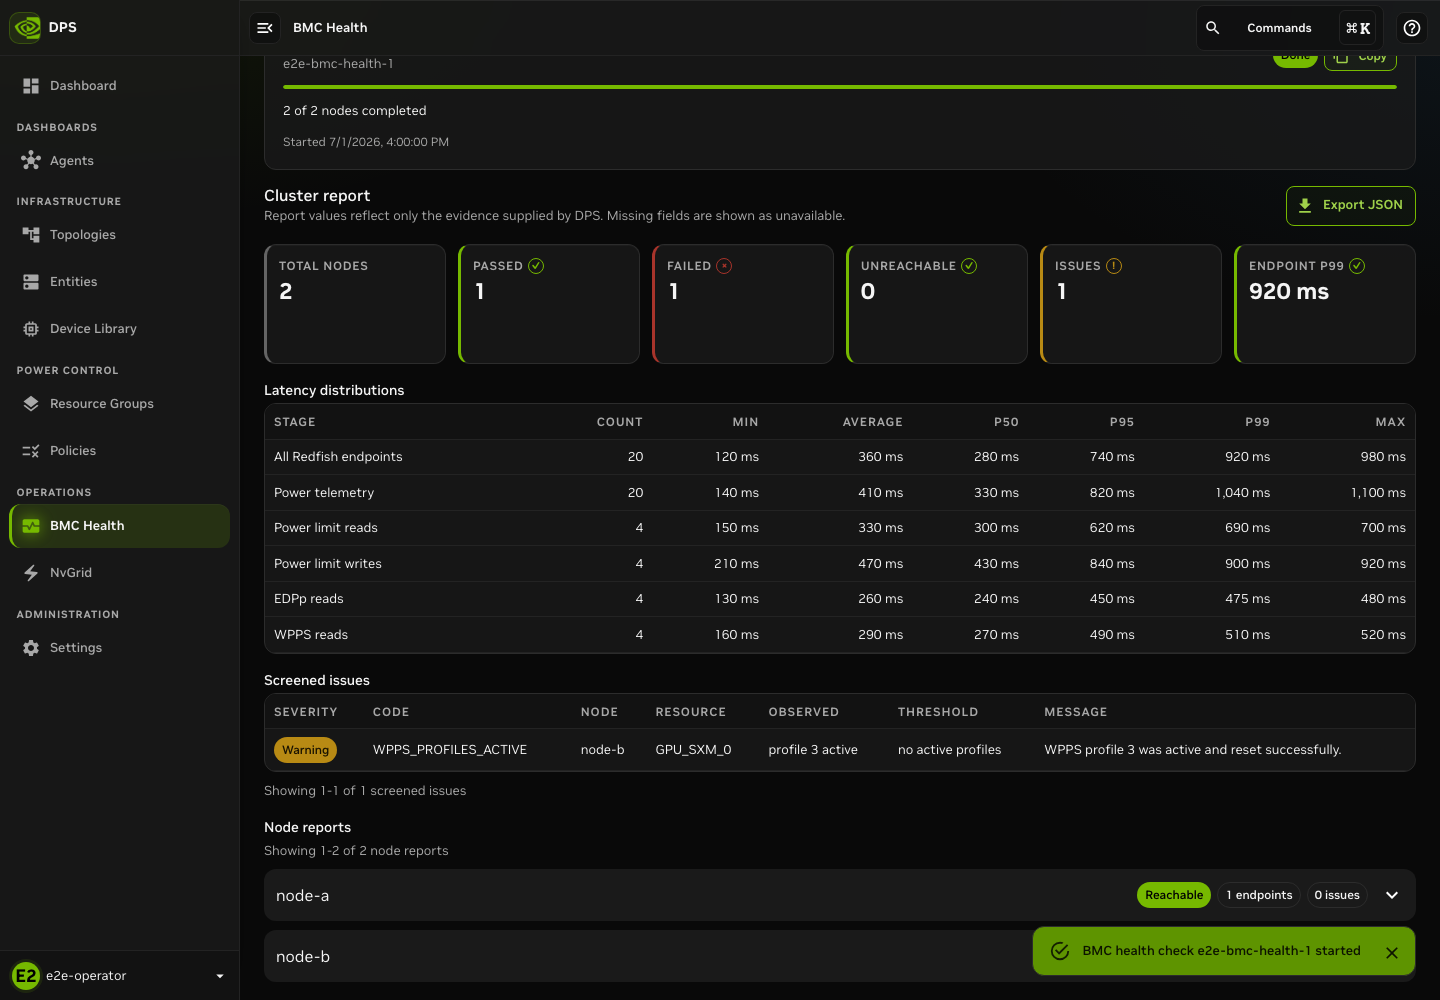This screenshot has height=1000, width=1440.
Task: Collapse the sidebar with the menu toggle icon
Action: 265,28
